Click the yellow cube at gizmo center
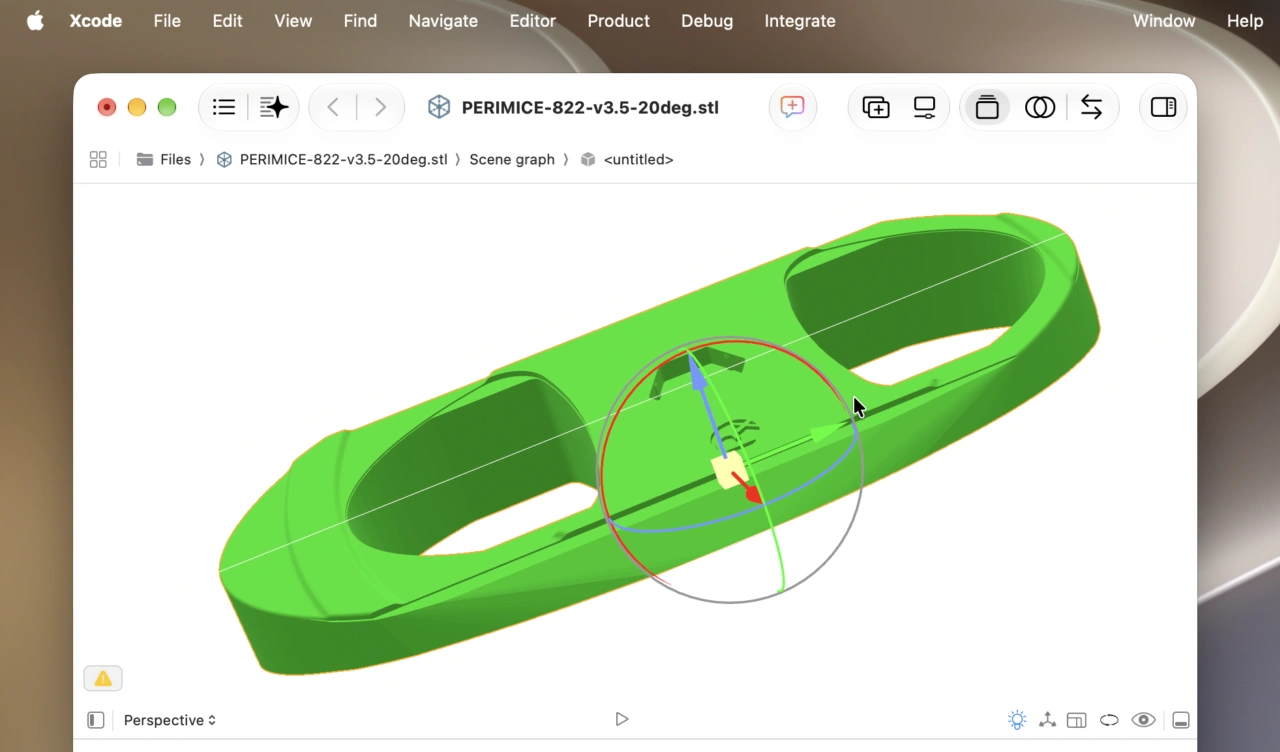Screen dimensions: 1280x752 coord(728,470)
